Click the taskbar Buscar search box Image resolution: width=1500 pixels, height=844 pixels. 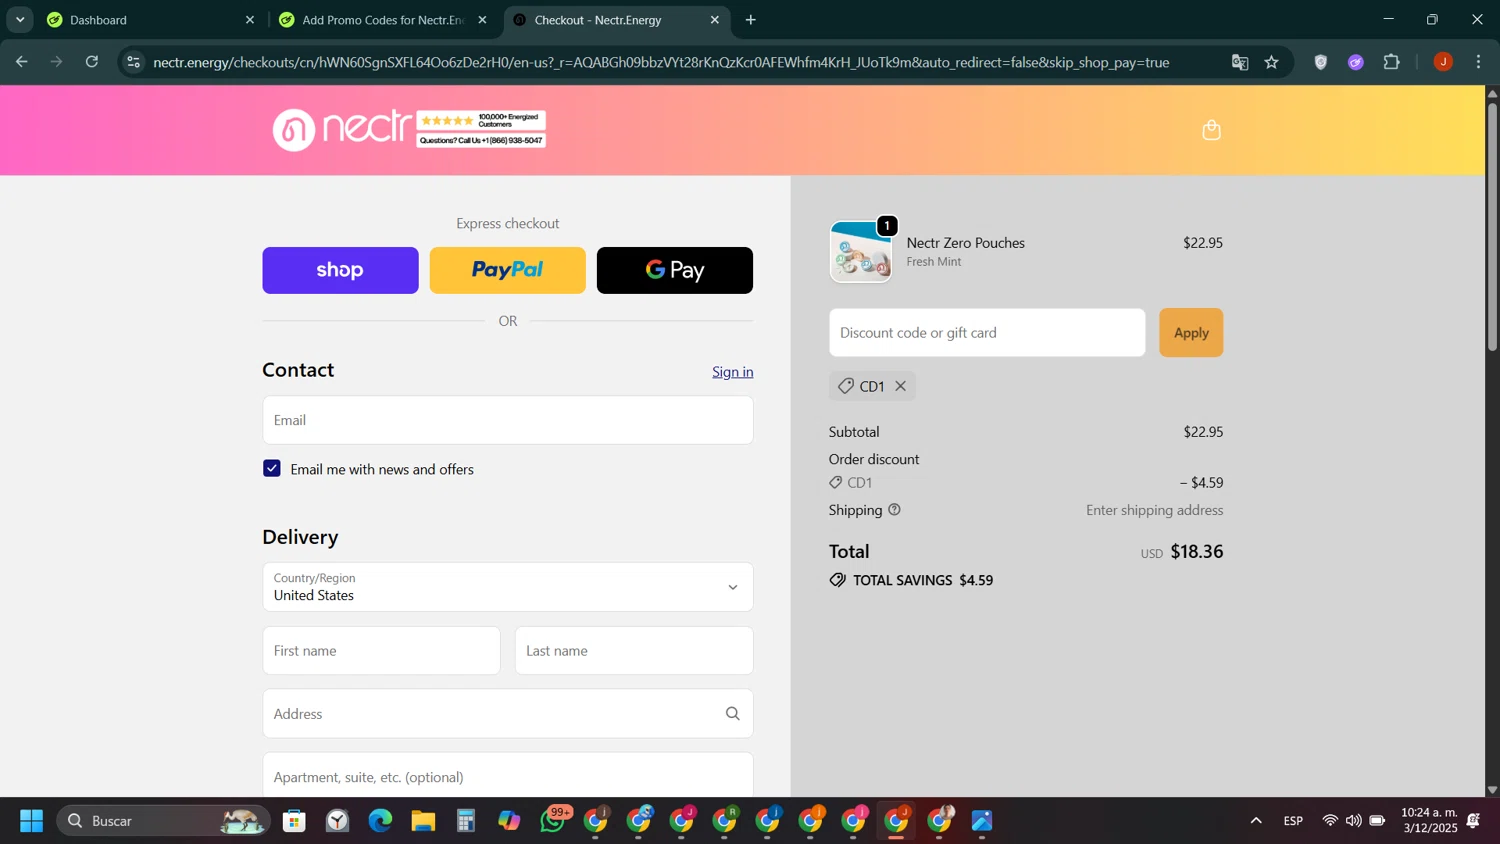coord(163,821)
